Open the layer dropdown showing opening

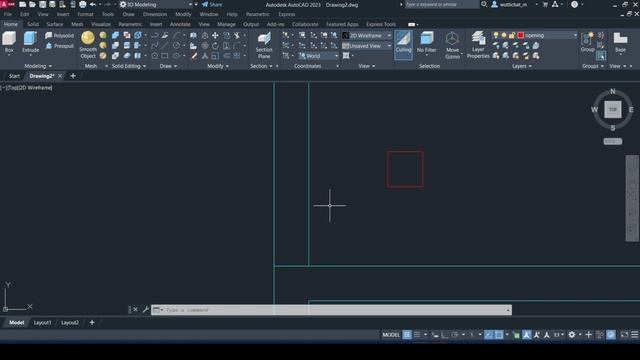(x=535, y=36)
